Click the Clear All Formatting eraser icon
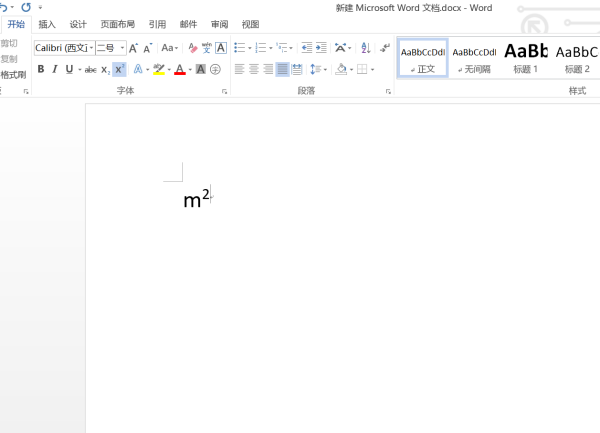 193,48
